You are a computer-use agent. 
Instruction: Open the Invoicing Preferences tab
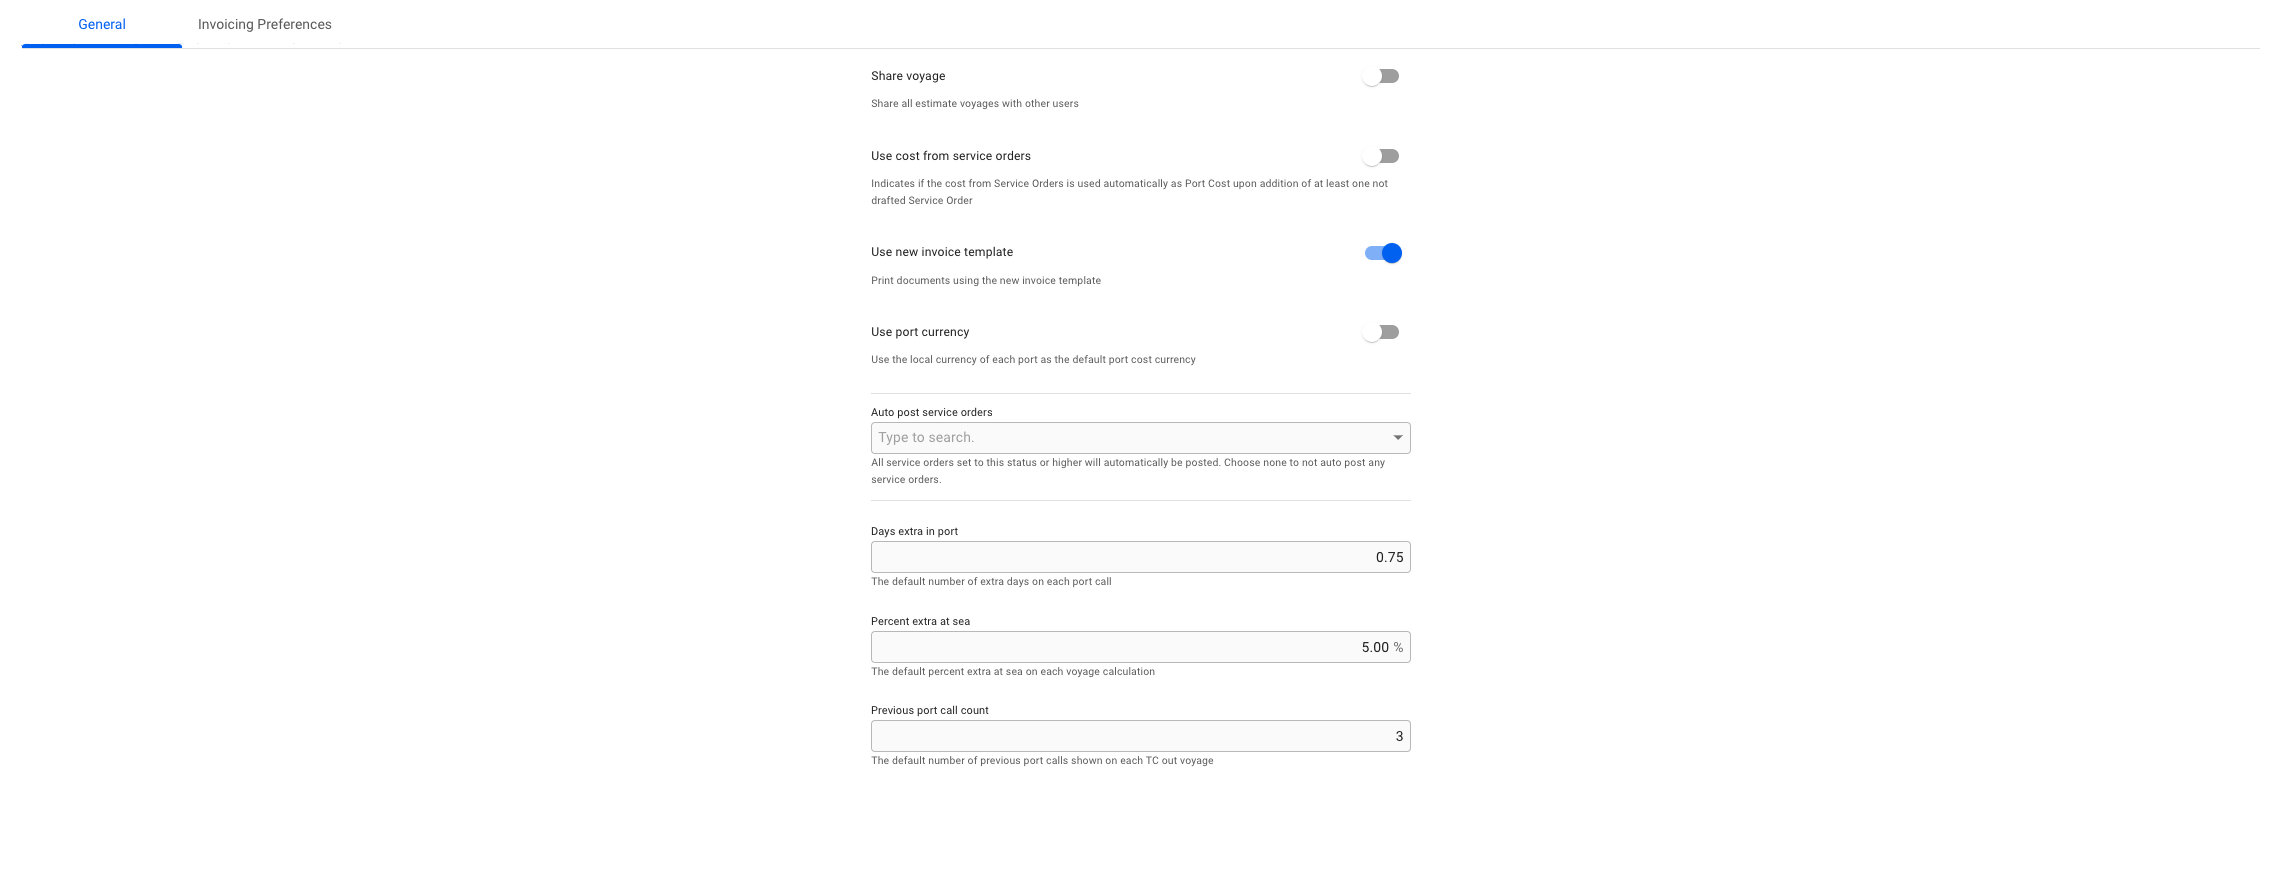(264, 24)
